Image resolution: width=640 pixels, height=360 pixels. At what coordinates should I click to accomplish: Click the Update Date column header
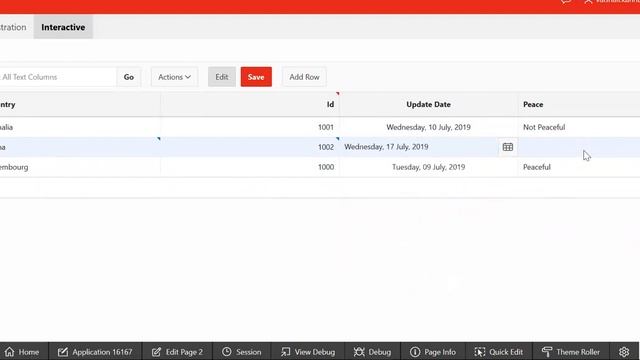coord(428,104)
